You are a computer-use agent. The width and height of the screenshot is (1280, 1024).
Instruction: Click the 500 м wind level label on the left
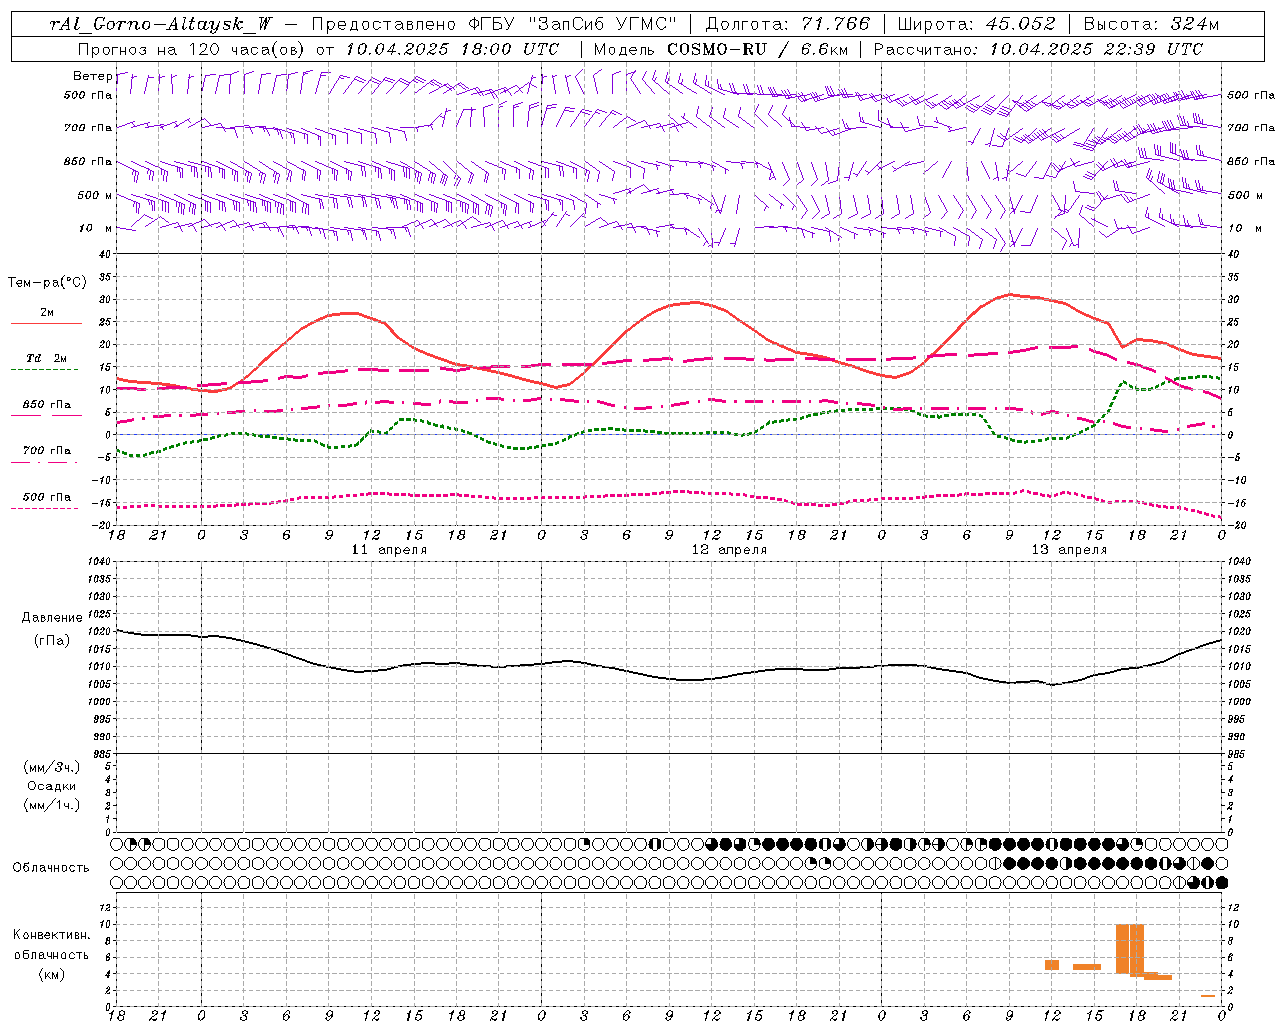click(x=95, y=195)
